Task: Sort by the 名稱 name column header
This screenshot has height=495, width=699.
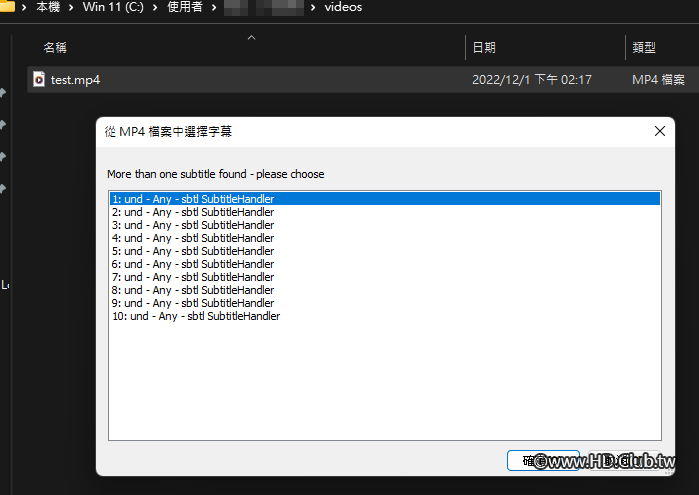Action: coord(55,47)
